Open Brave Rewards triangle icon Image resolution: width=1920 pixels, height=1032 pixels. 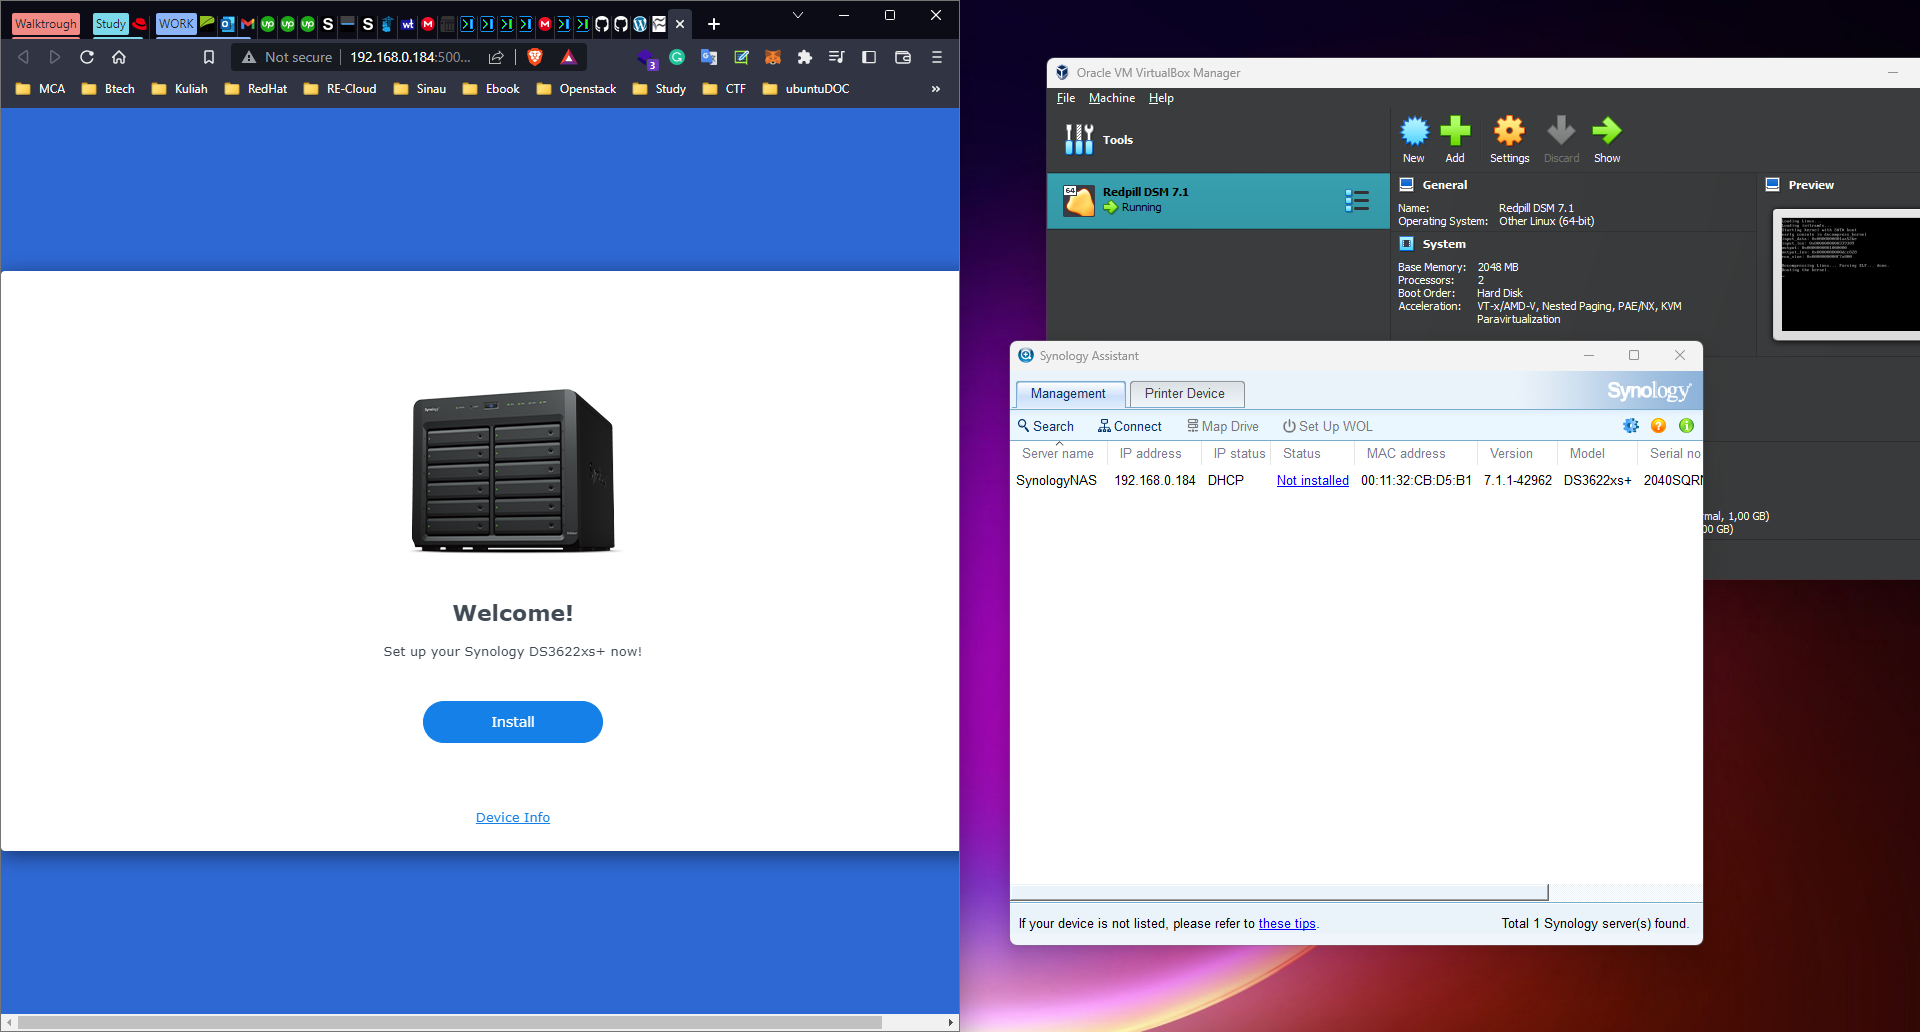[x=569, y=57]
